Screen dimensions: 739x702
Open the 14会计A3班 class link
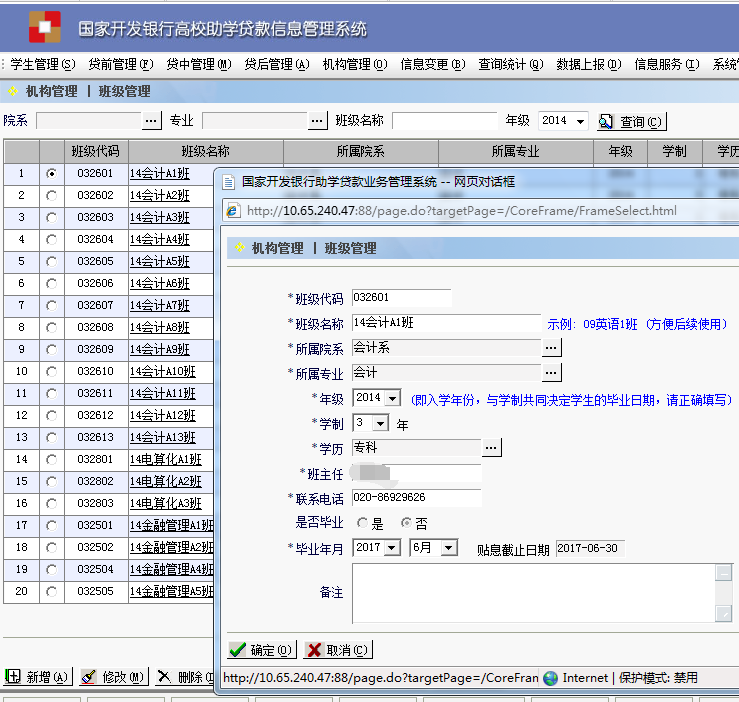(159, 218)
